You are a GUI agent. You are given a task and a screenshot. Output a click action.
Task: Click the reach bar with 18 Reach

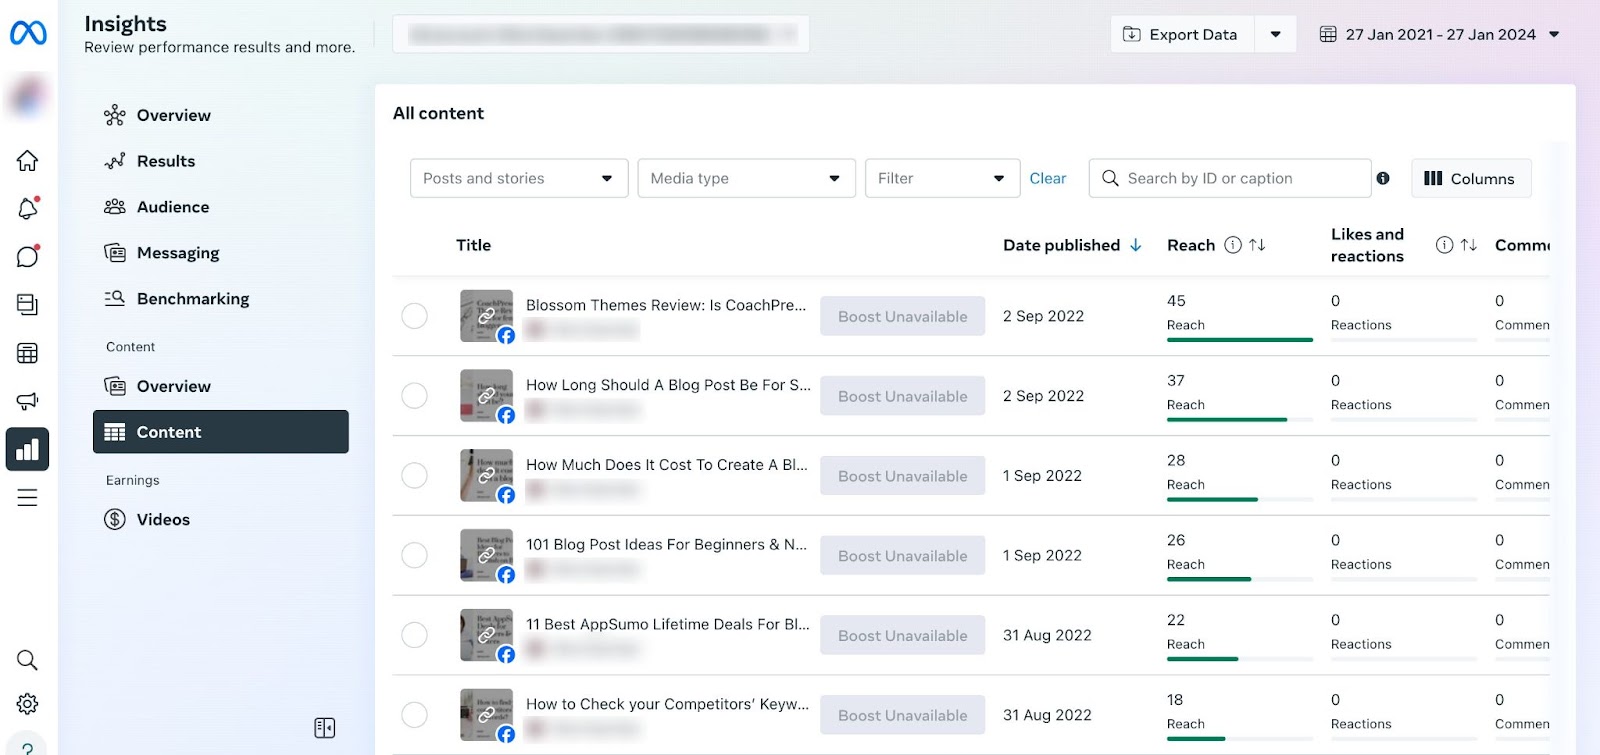point(1240,739)
